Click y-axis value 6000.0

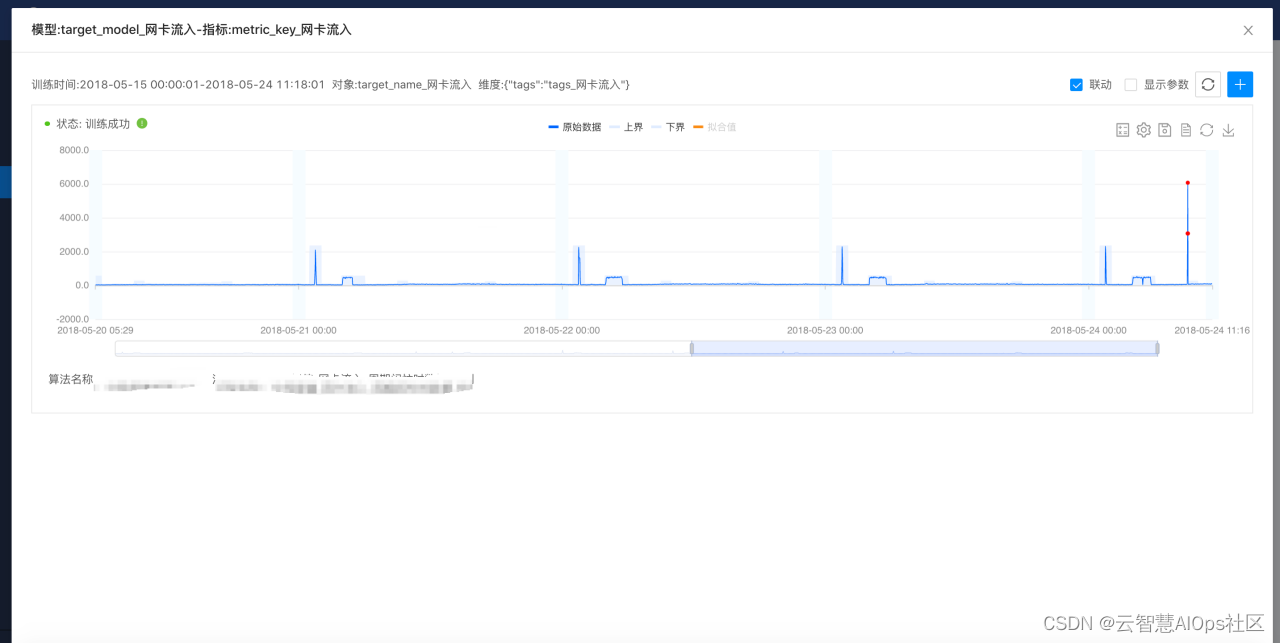pos(74,184)
